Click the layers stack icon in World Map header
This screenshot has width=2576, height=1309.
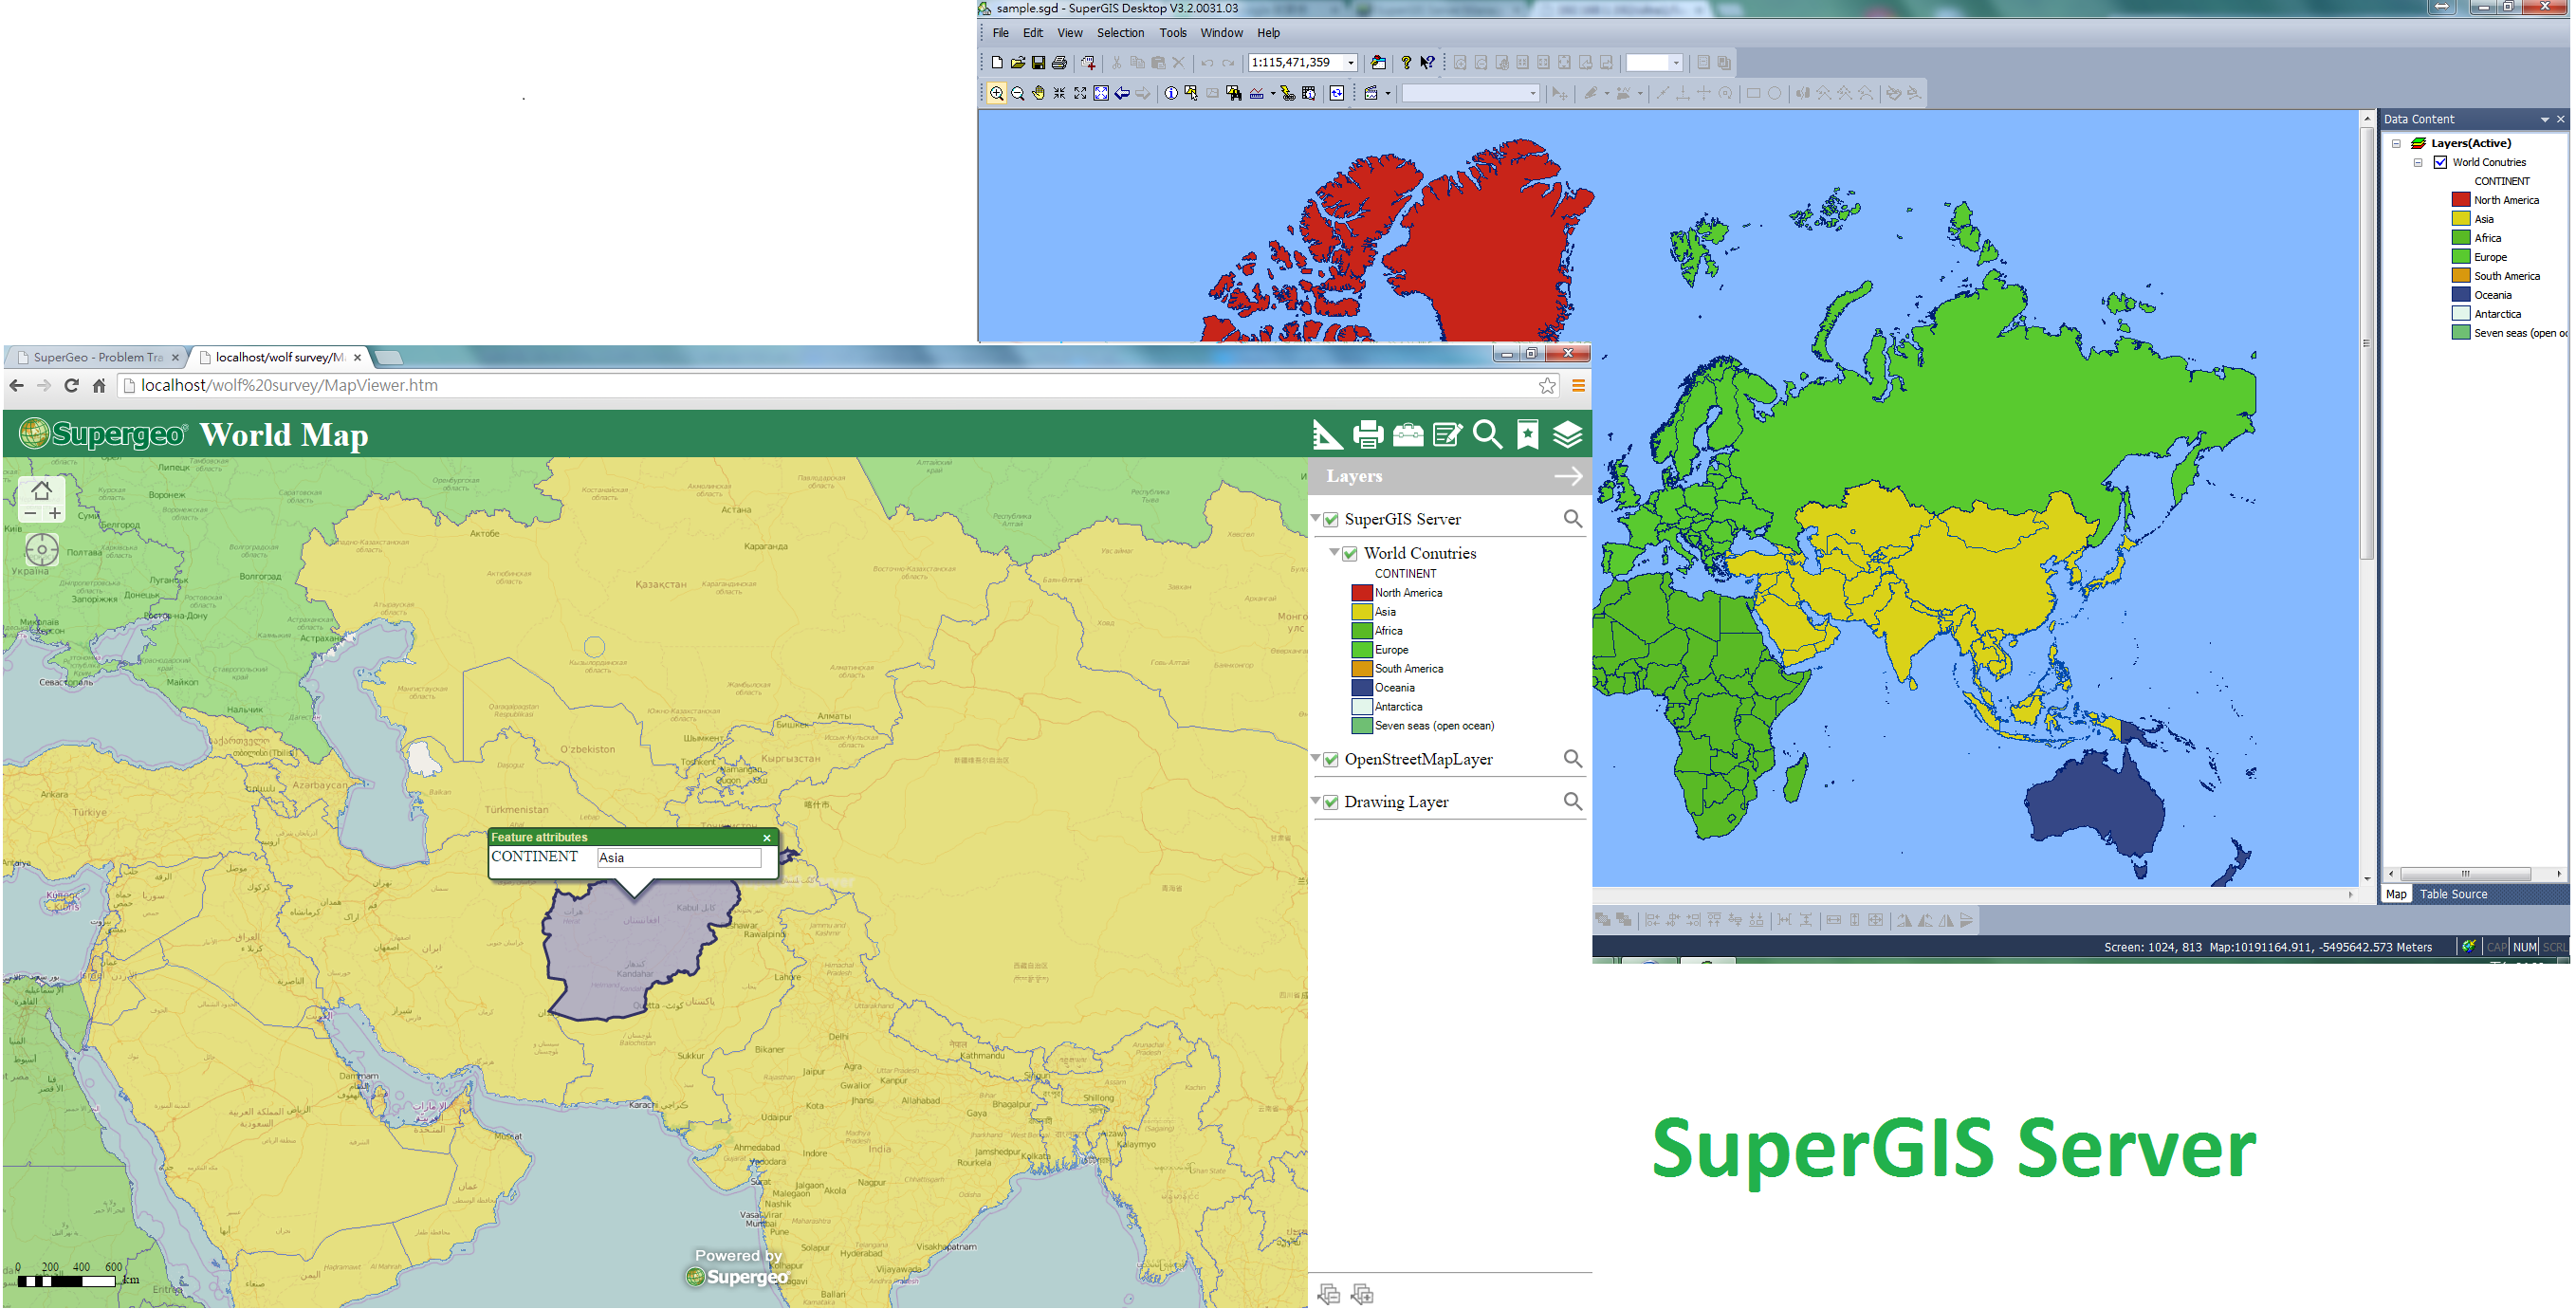point(1568,435)
